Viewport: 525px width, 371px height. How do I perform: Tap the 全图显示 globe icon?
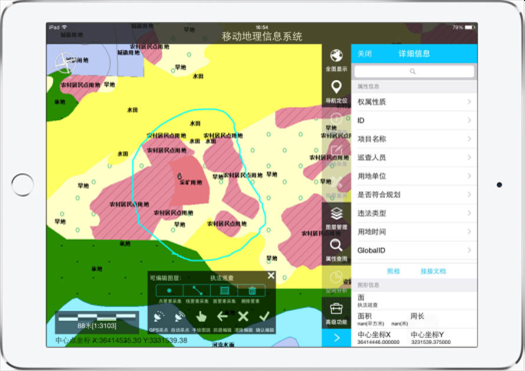336,56
